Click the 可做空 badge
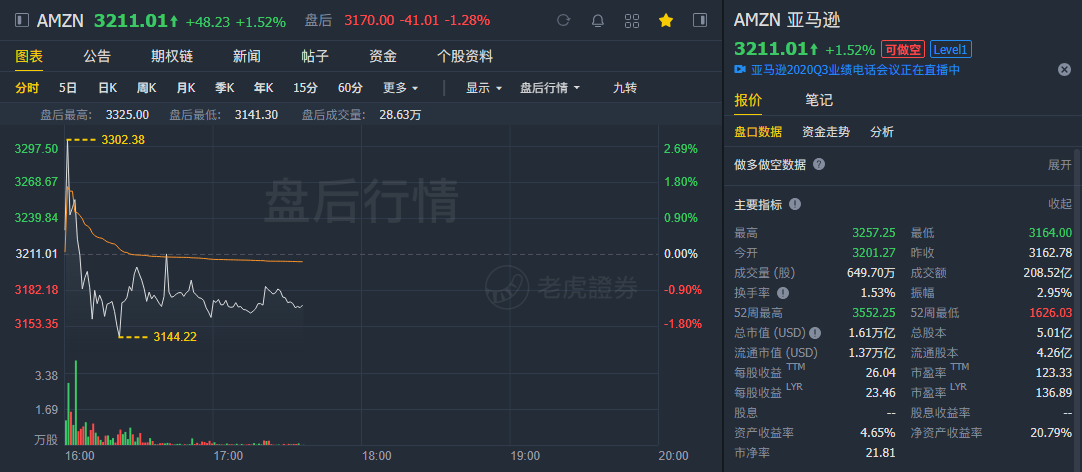 pos(903,49)
